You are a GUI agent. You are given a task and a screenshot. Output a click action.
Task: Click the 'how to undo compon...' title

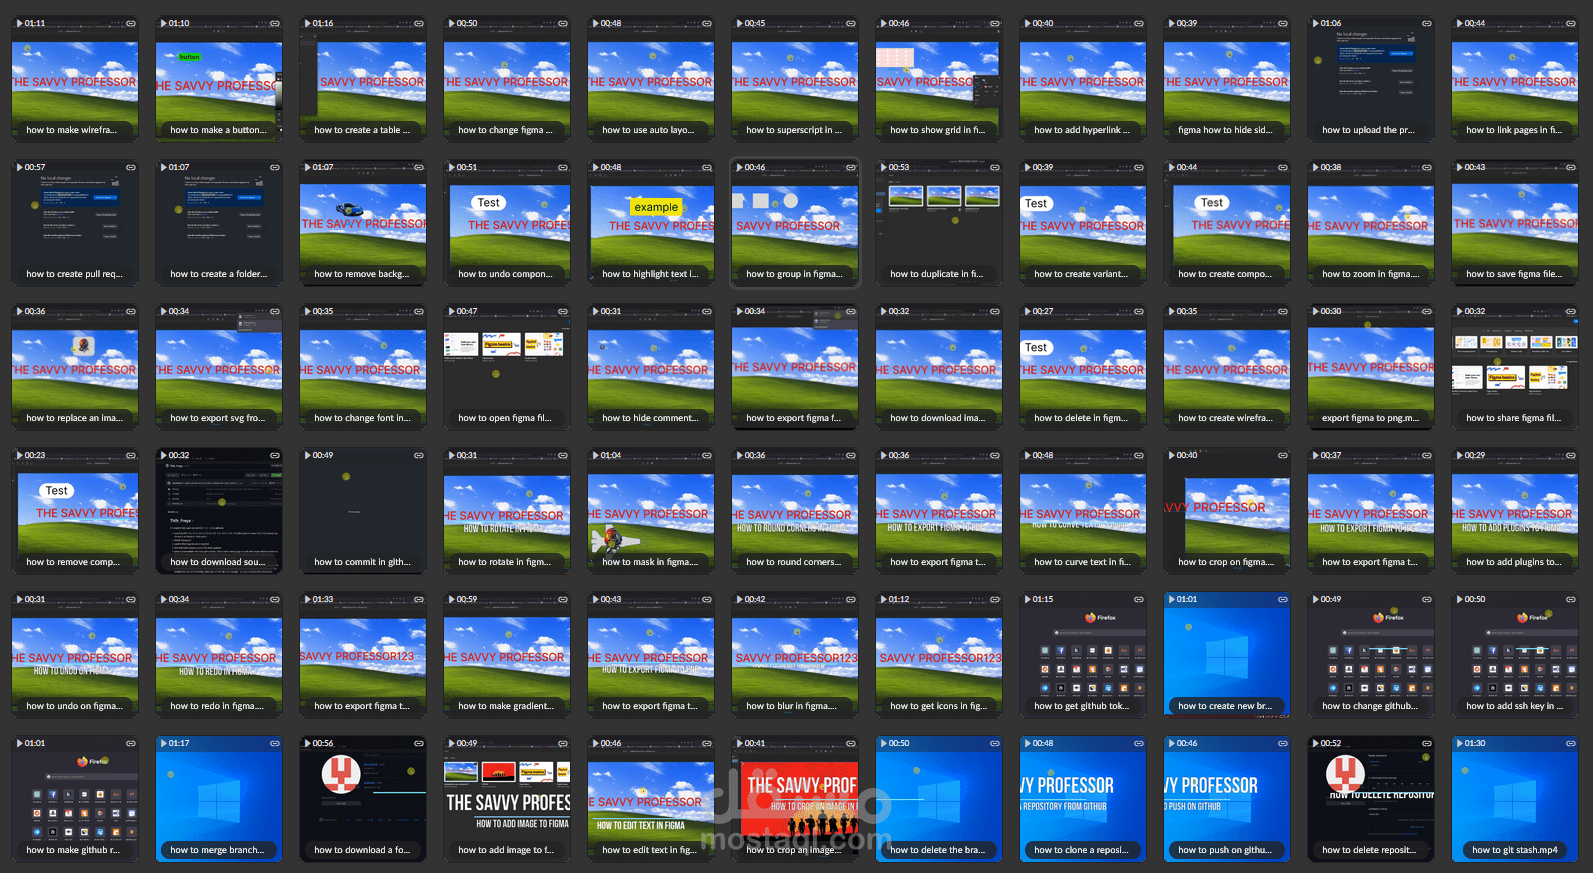(505, 274)
